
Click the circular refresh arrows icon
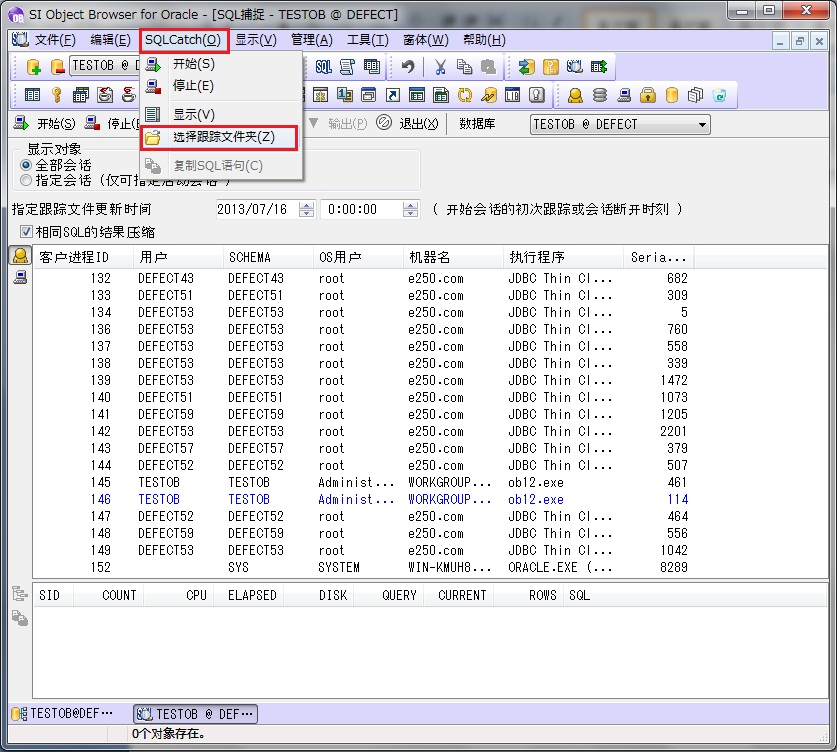pyautogui.click(x=465, y=96)
